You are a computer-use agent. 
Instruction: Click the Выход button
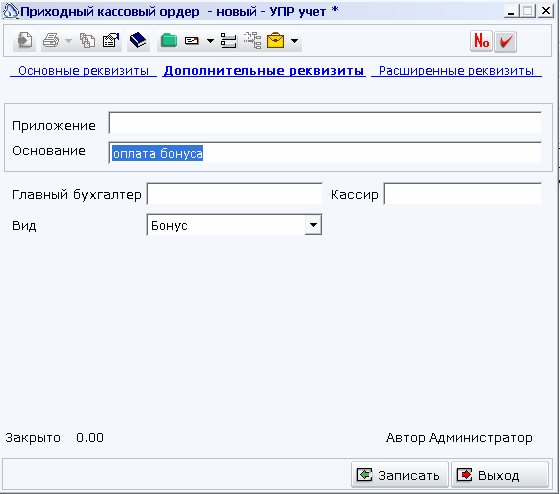coord(500,475)
